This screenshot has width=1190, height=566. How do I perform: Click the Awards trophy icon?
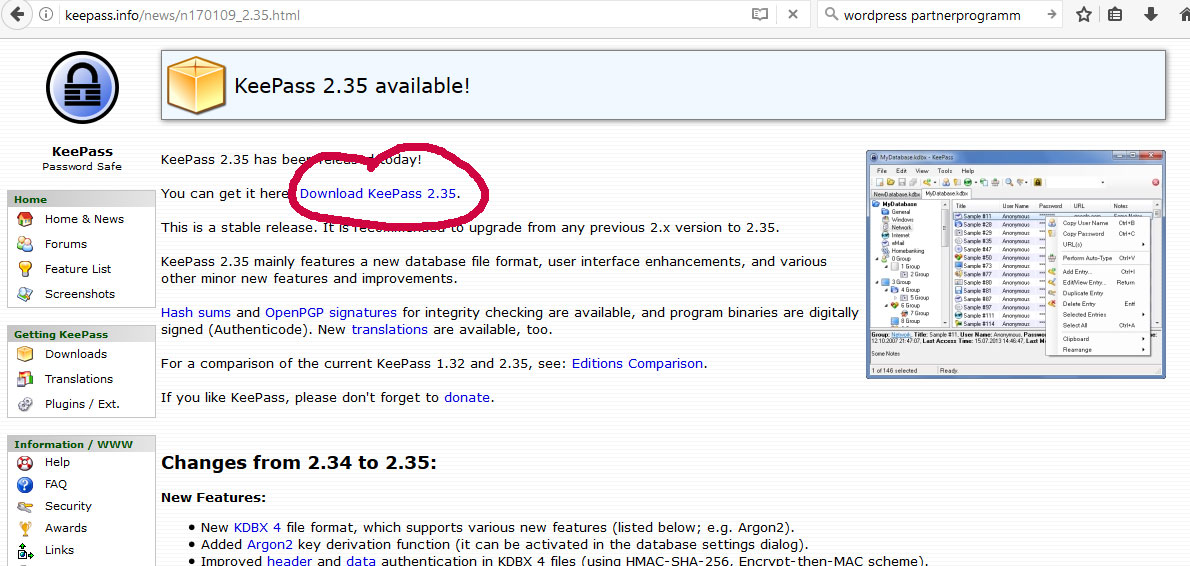(x=25, y=528)
